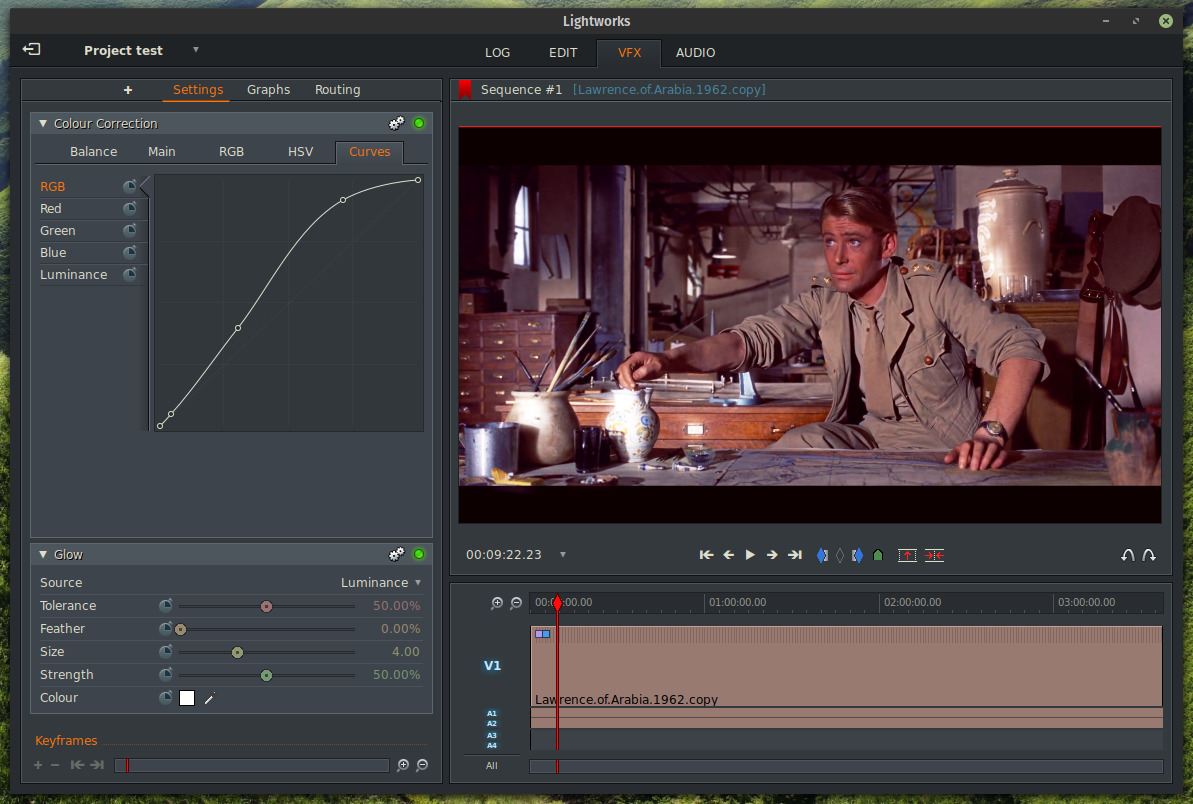Click the exit project icon

(x=31, y=49)
